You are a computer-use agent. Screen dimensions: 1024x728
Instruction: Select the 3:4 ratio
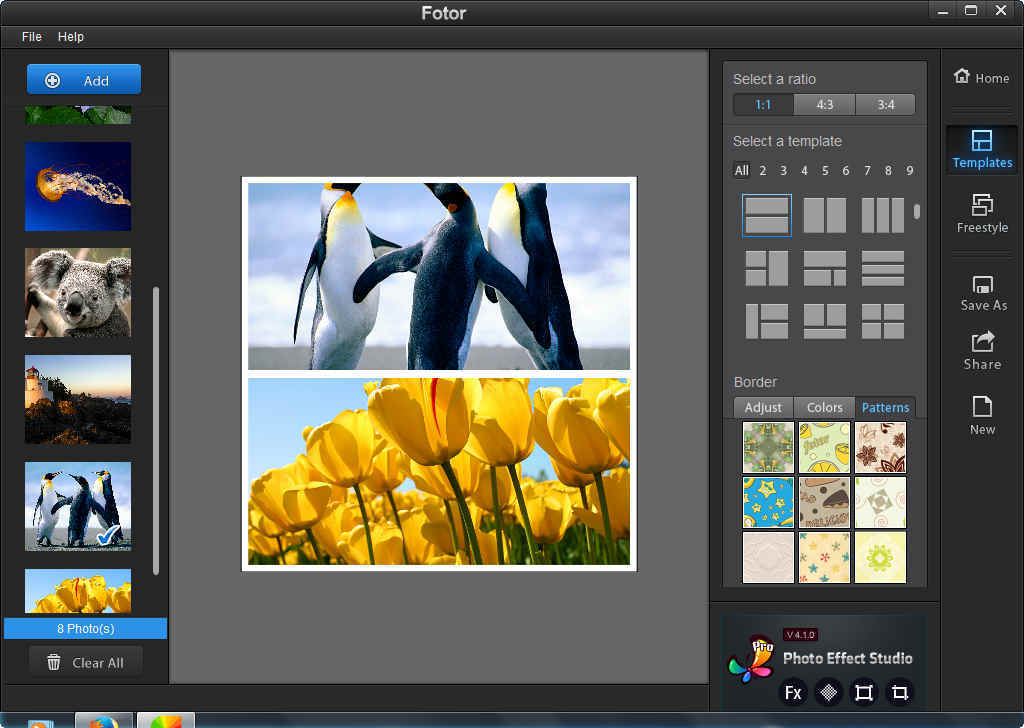[x=886, y=104]
